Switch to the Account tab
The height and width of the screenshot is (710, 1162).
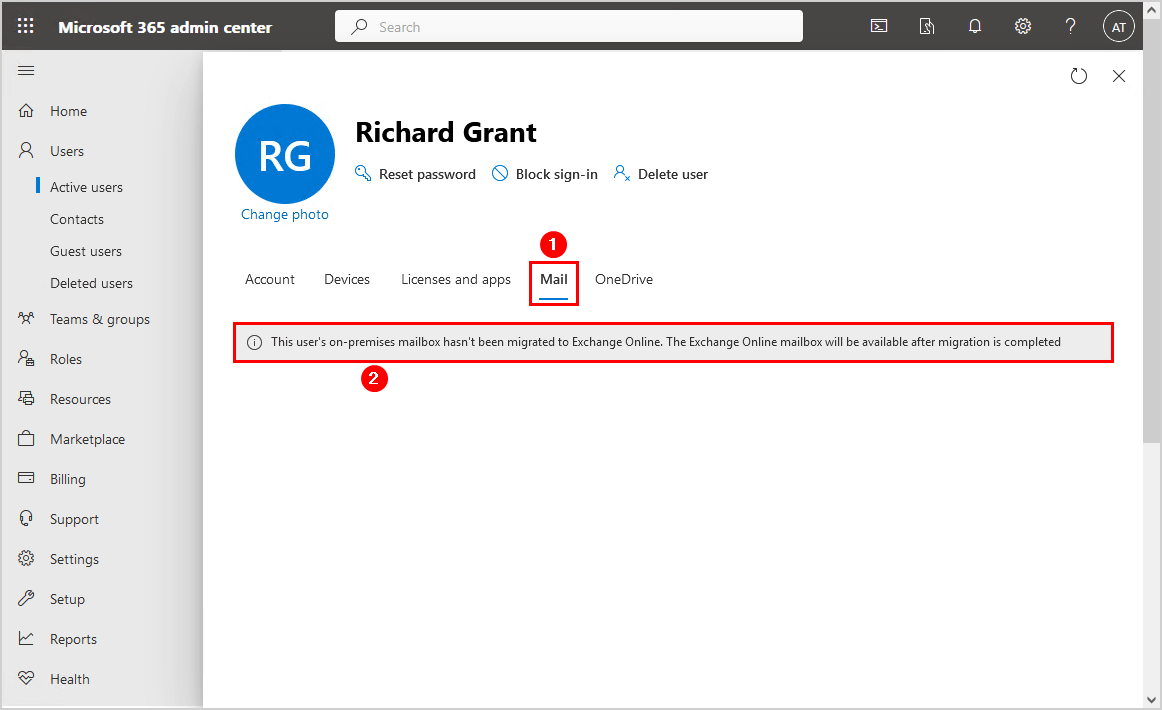point(270,280)
